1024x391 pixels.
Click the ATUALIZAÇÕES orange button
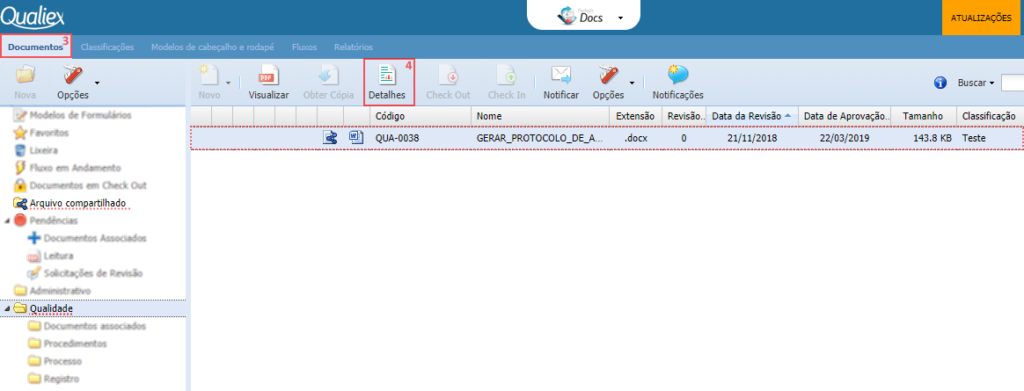(981, 18)
